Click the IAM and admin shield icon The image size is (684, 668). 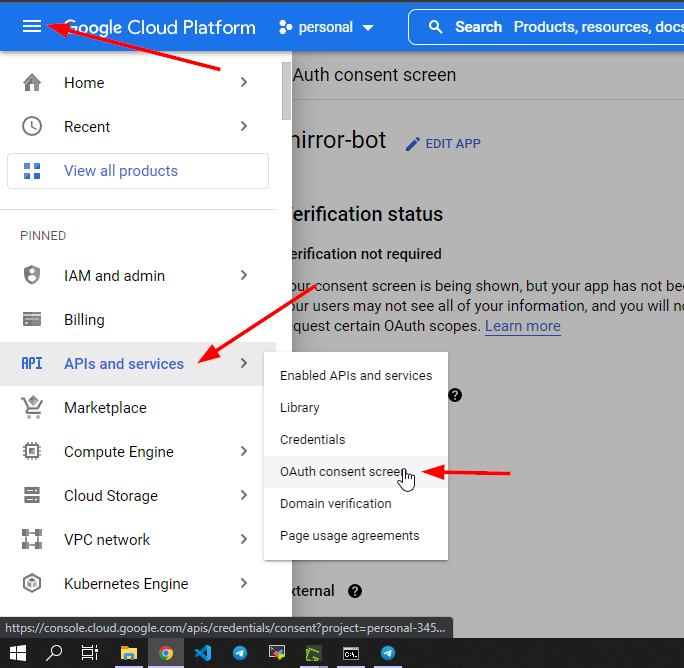[x=32, y=275]
